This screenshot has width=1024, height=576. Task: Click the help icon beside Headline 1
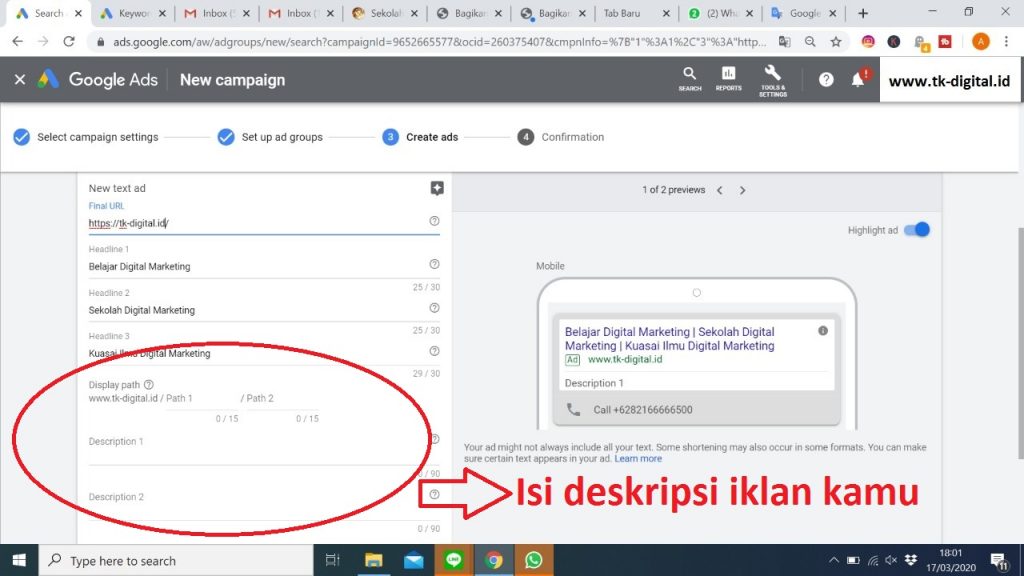point(434,264)
